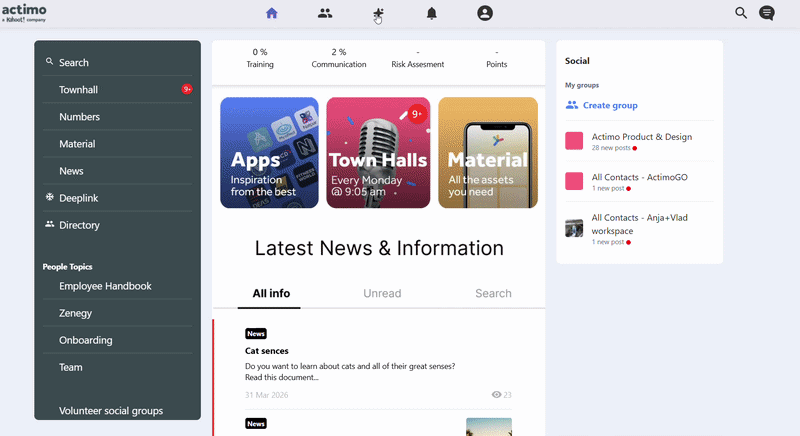Open Material in the sidebar menu
Screen dimensions: 800x436
pyautogui.click(x=117, y=144)
